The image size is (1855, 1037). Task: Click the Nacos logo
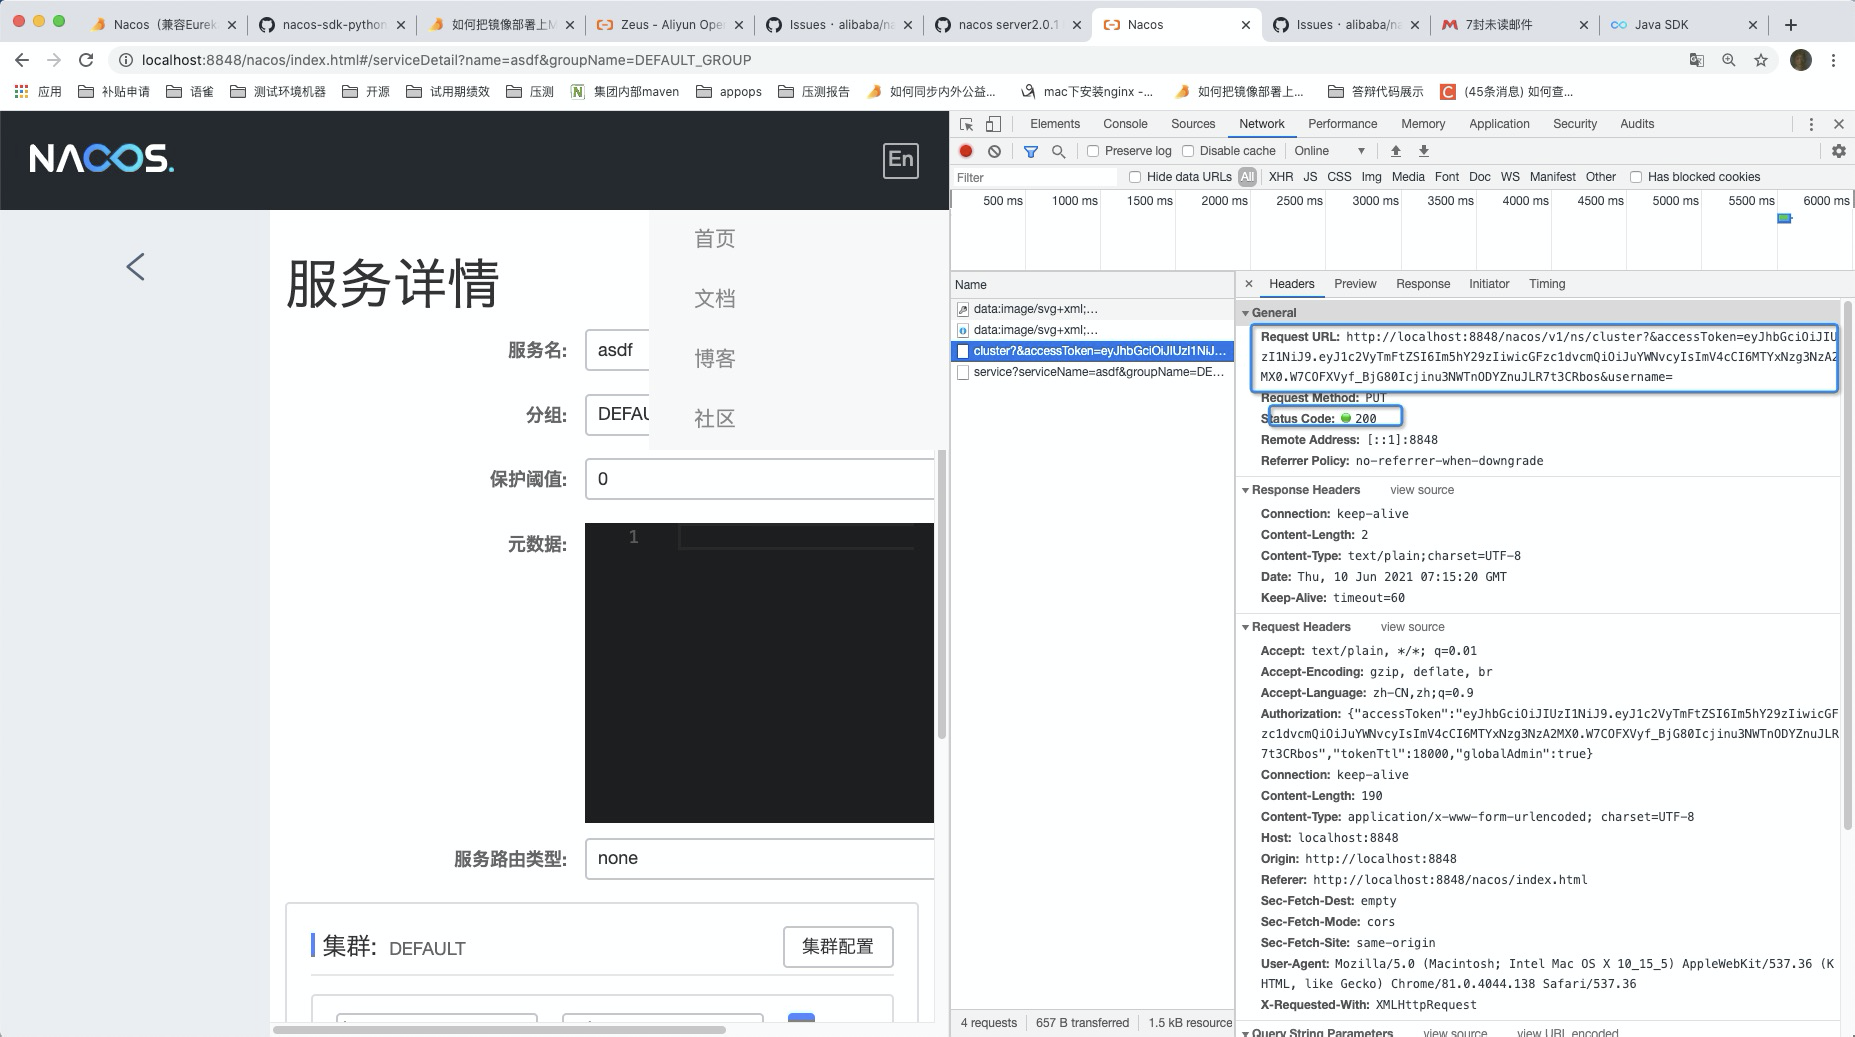pos(102,159)
